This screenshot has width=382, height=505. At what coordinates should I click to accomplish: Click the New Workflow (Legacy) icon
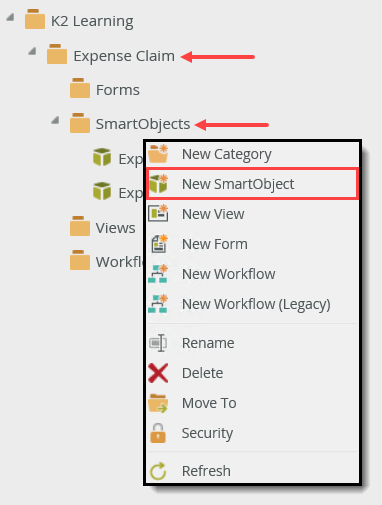(158, 304)
